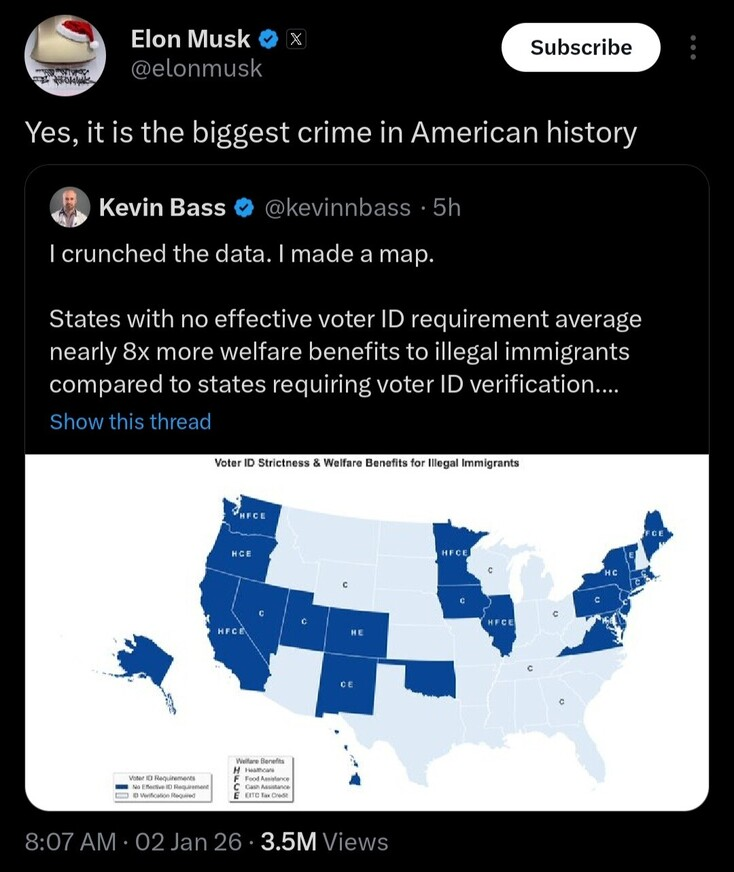Expand with Show this thread link
The image size is (734, 872).
tap(130, 421)
